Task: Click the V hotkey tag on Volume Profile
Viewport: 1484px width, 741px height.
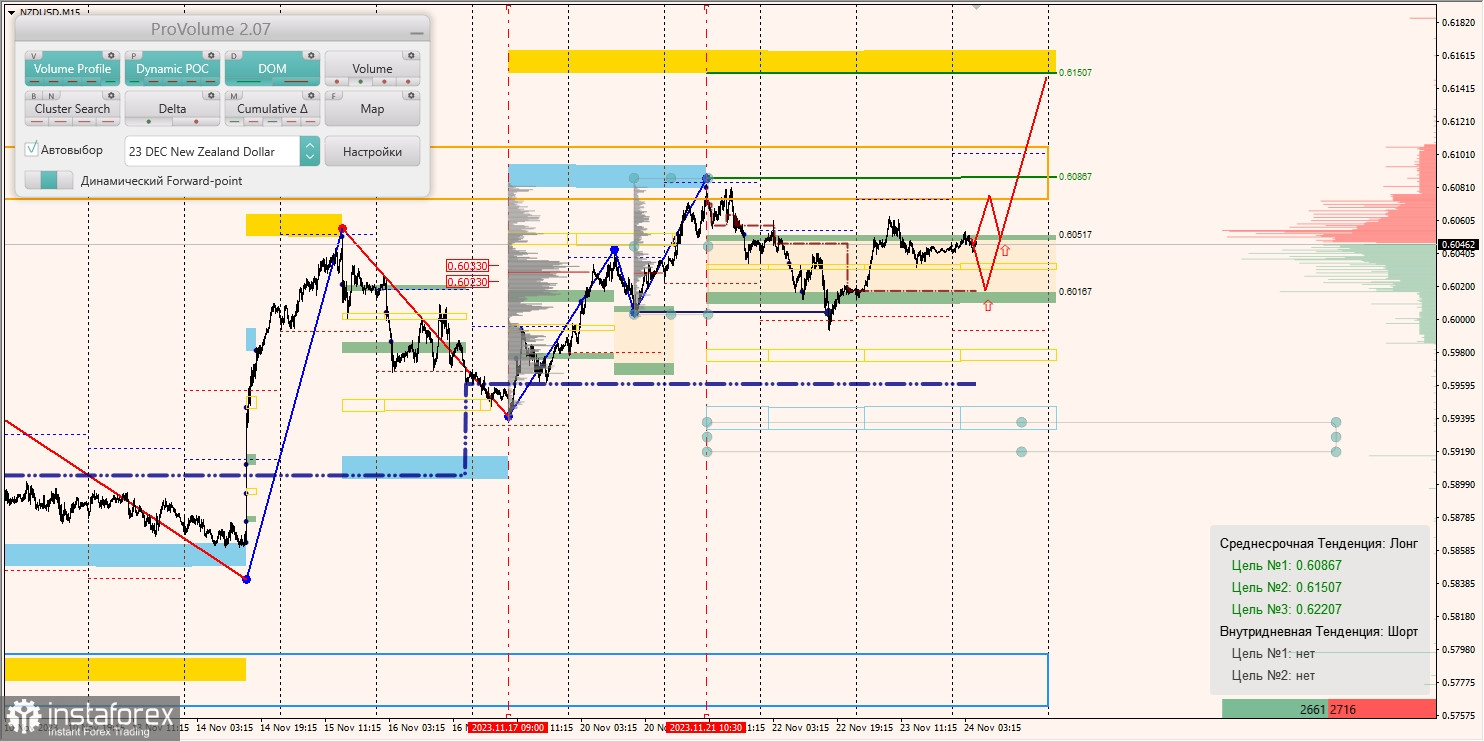Action: pos(35,56)
